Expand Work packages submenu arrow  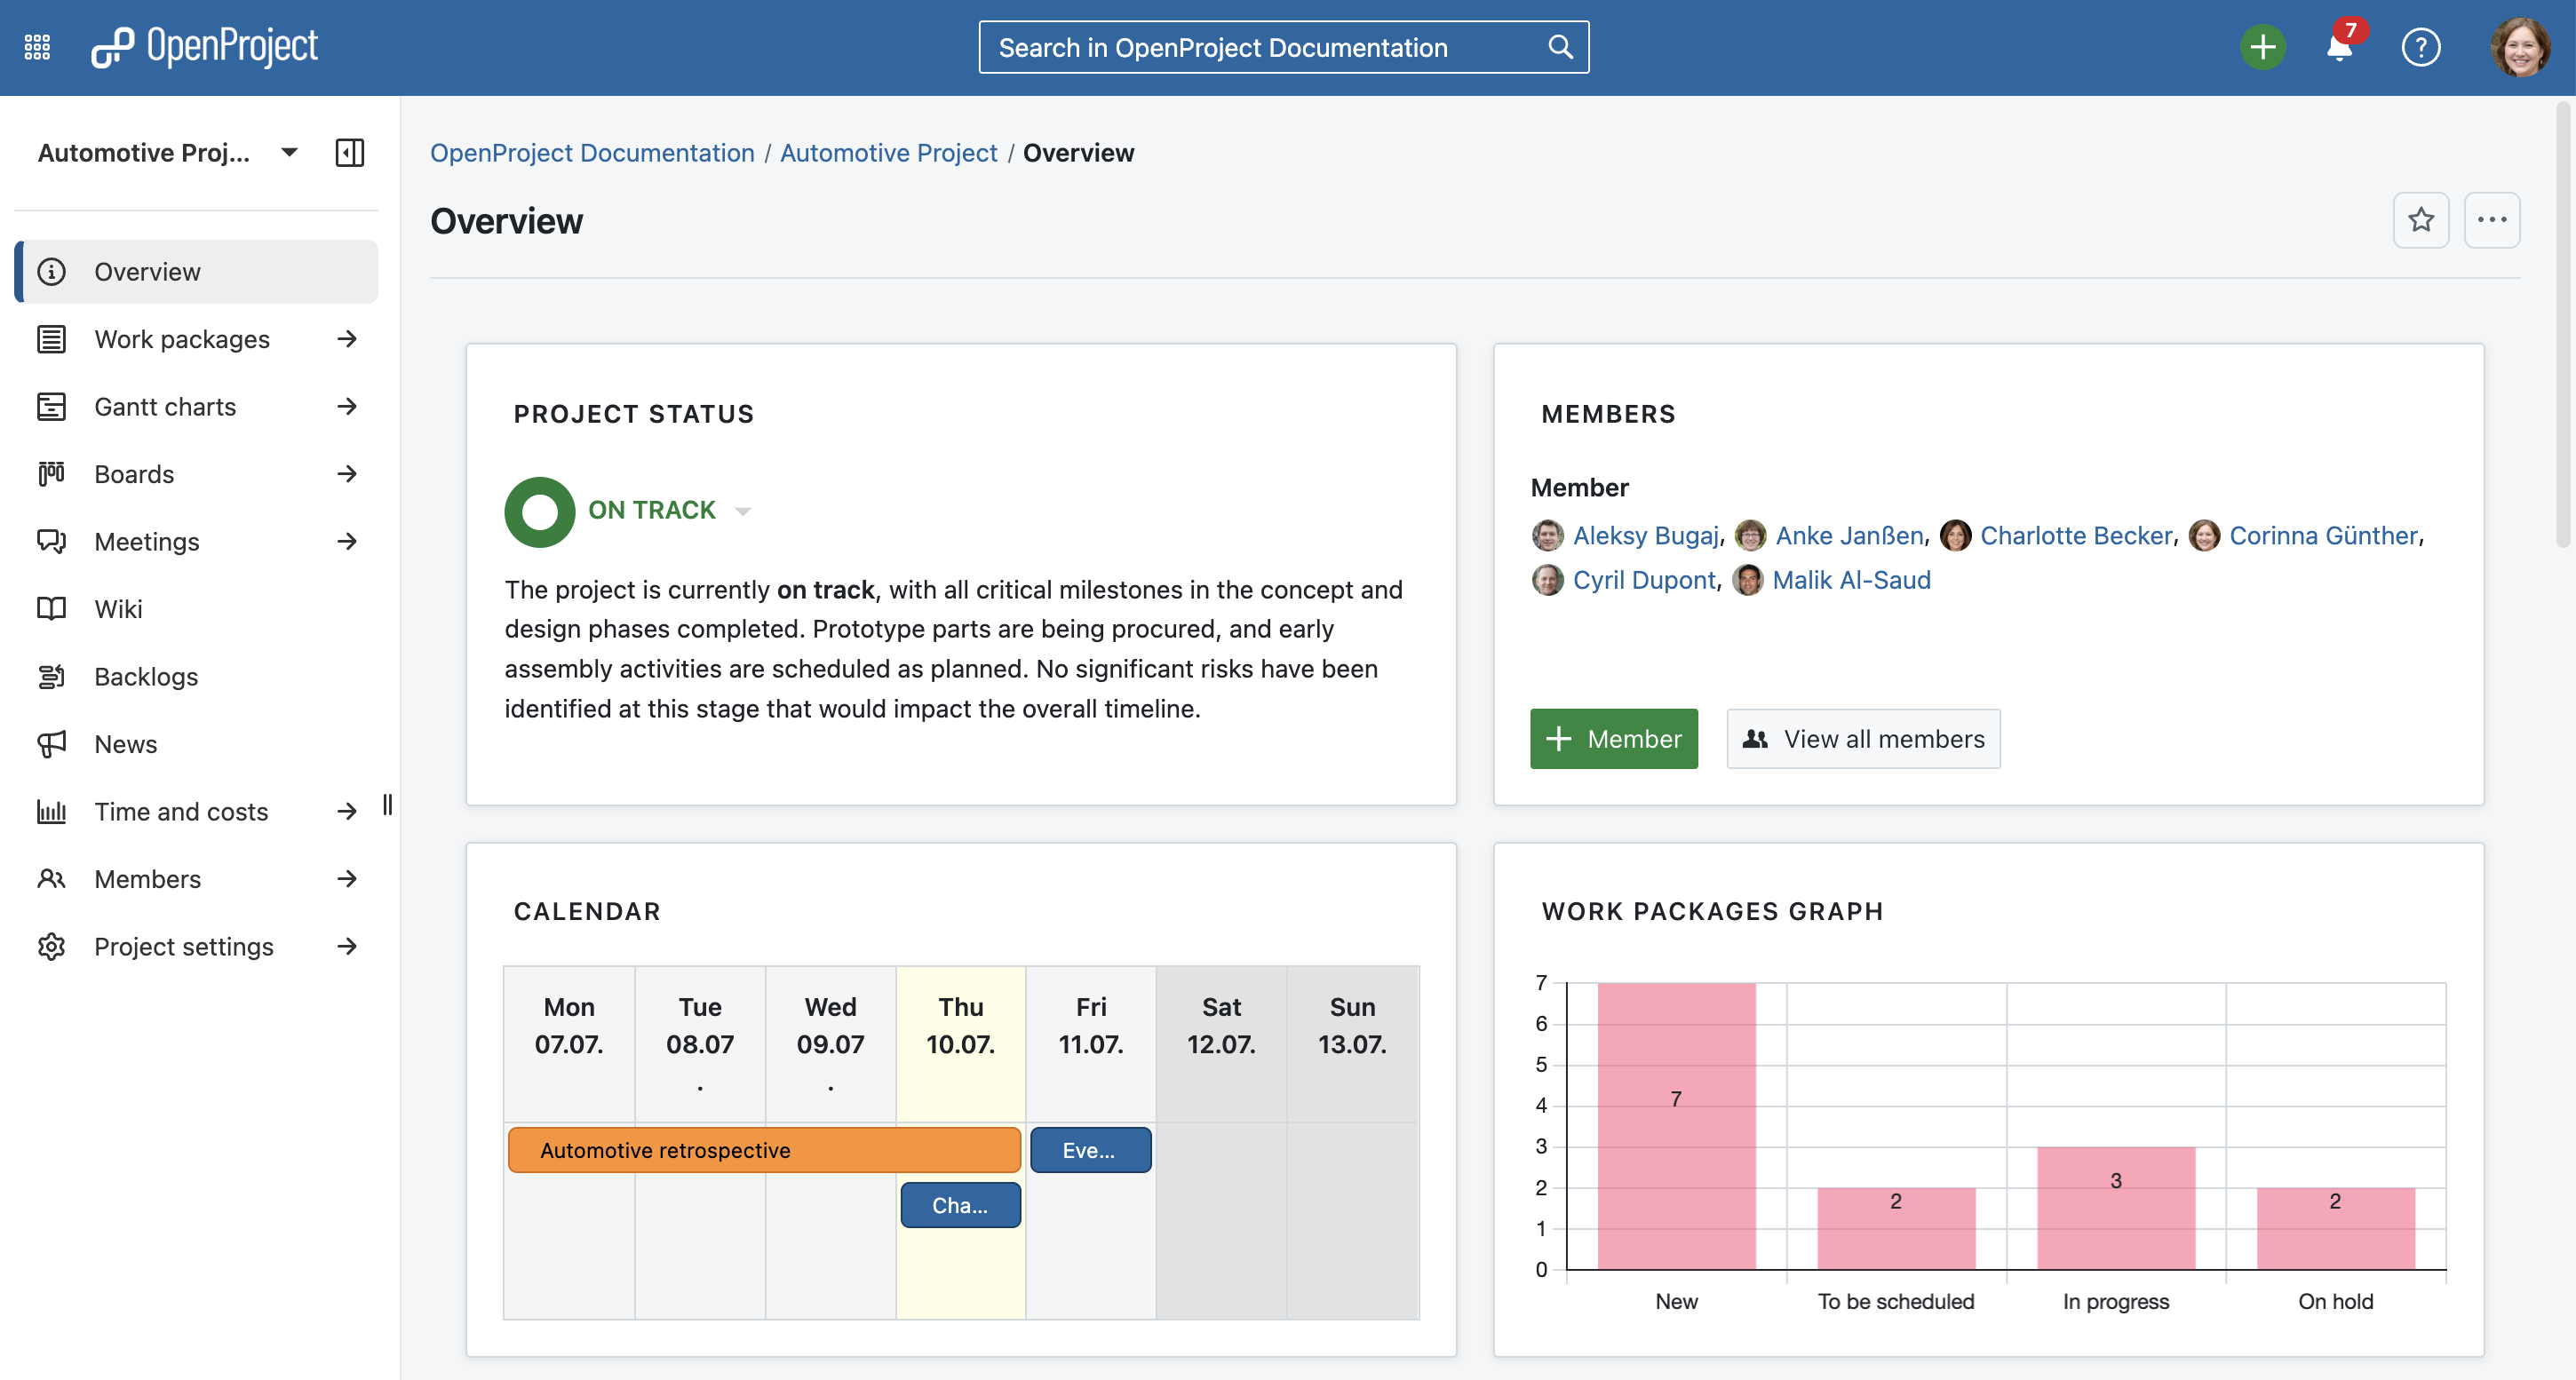347,339
